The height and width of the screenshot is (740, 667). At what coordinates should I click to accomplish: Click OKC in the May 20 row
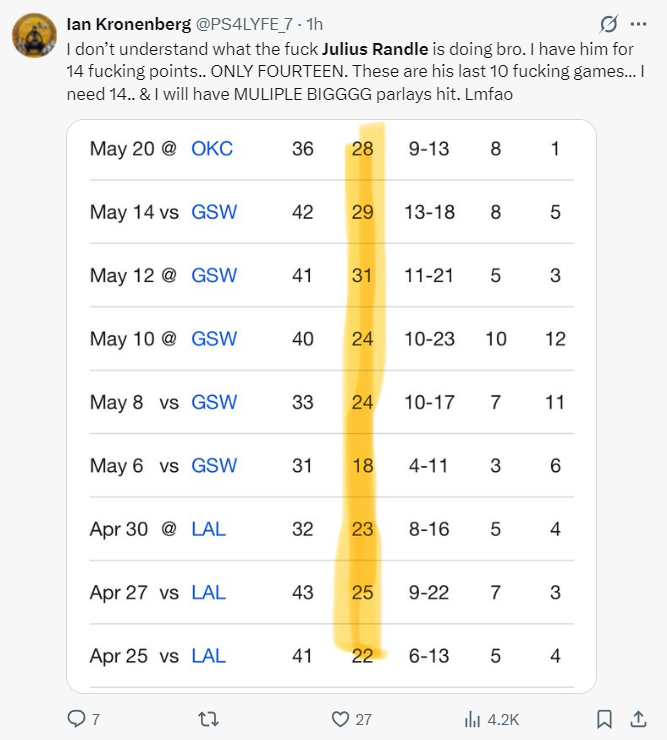pos(212,149)
